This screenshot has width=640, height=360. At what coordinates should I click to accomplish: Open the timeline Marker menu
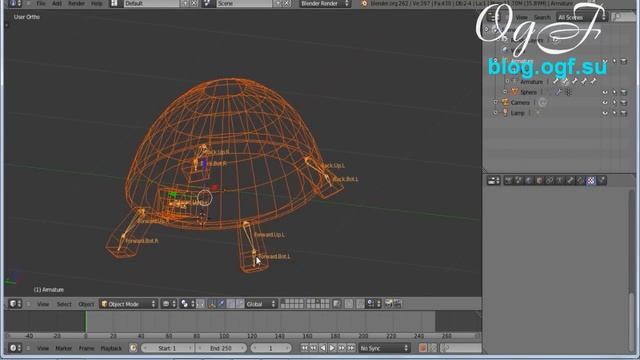(63, 348)
